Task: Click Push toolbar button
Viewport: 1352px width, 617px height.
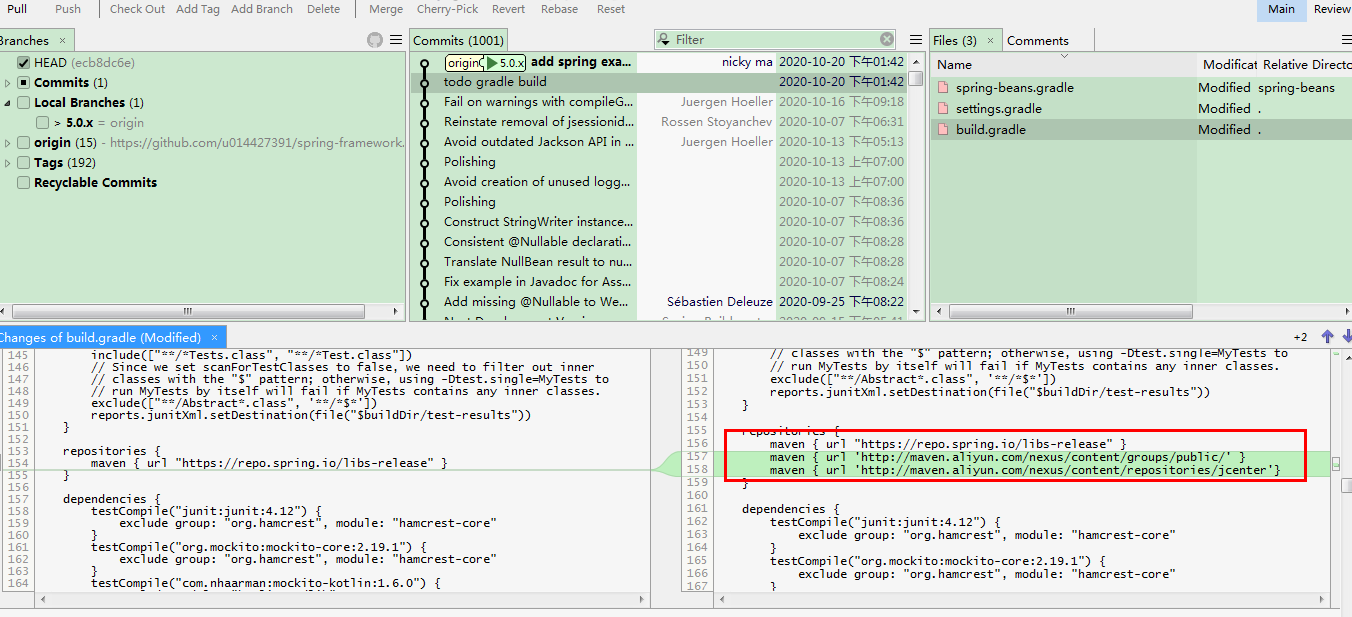Action: point(68,9)
